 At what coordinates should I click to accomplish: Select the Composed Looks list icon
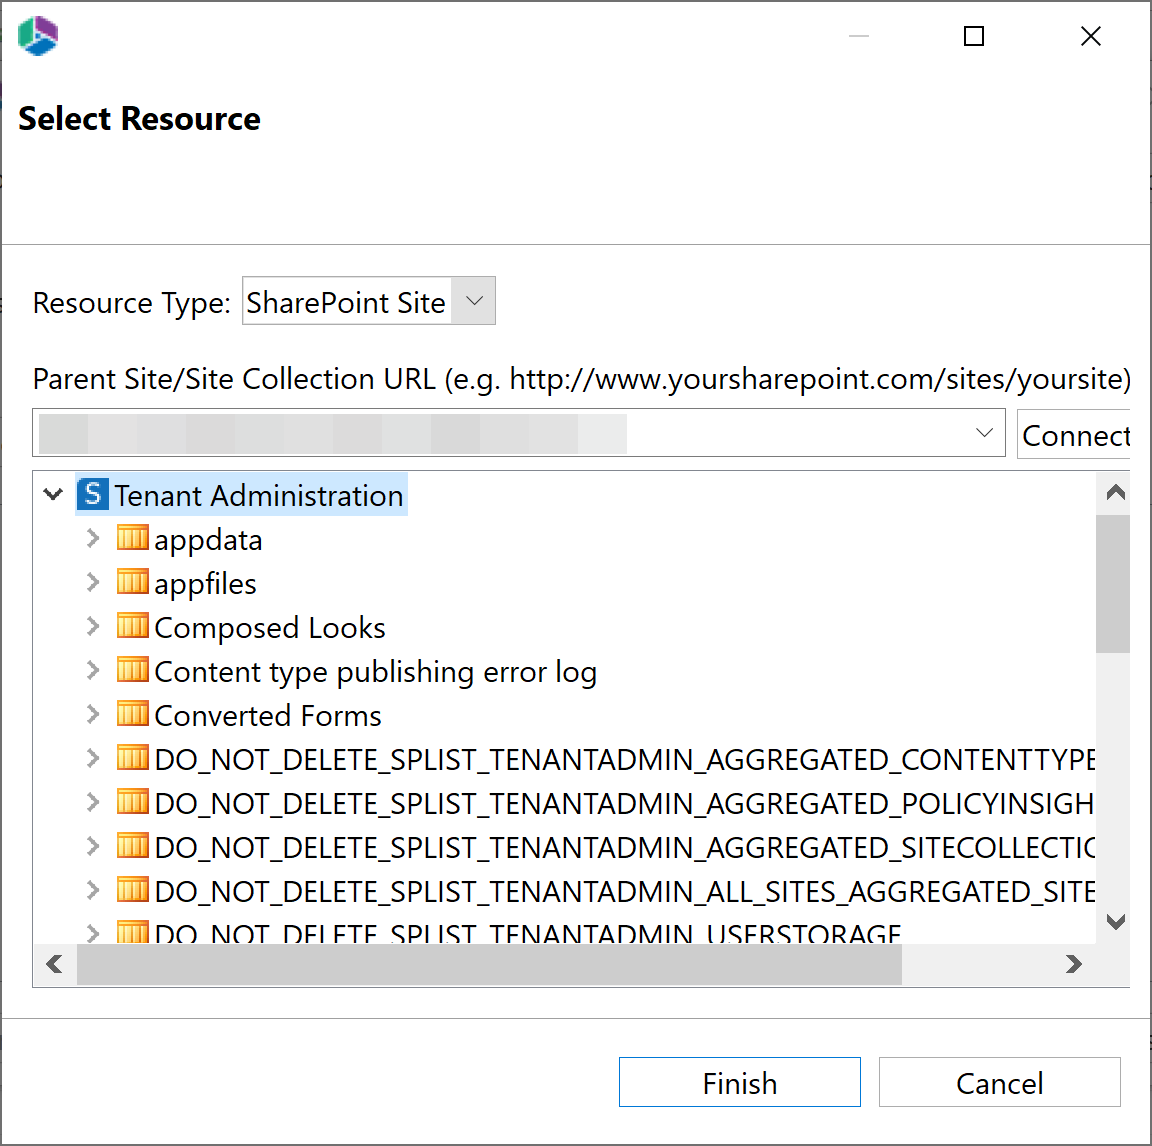pos(133,626)
